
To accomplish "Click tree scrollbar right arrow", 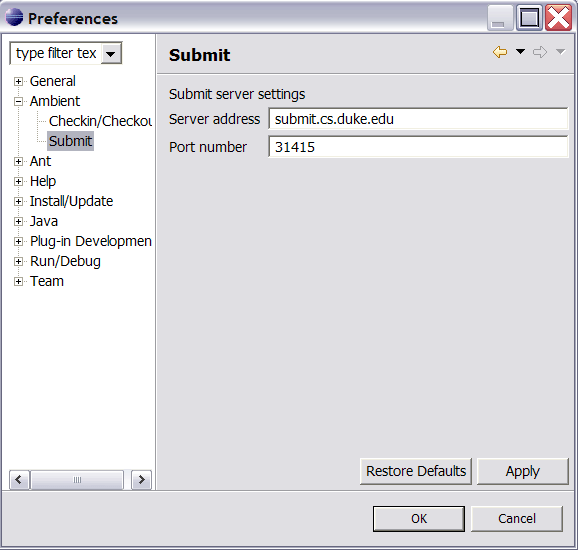I will pos(142,480).
